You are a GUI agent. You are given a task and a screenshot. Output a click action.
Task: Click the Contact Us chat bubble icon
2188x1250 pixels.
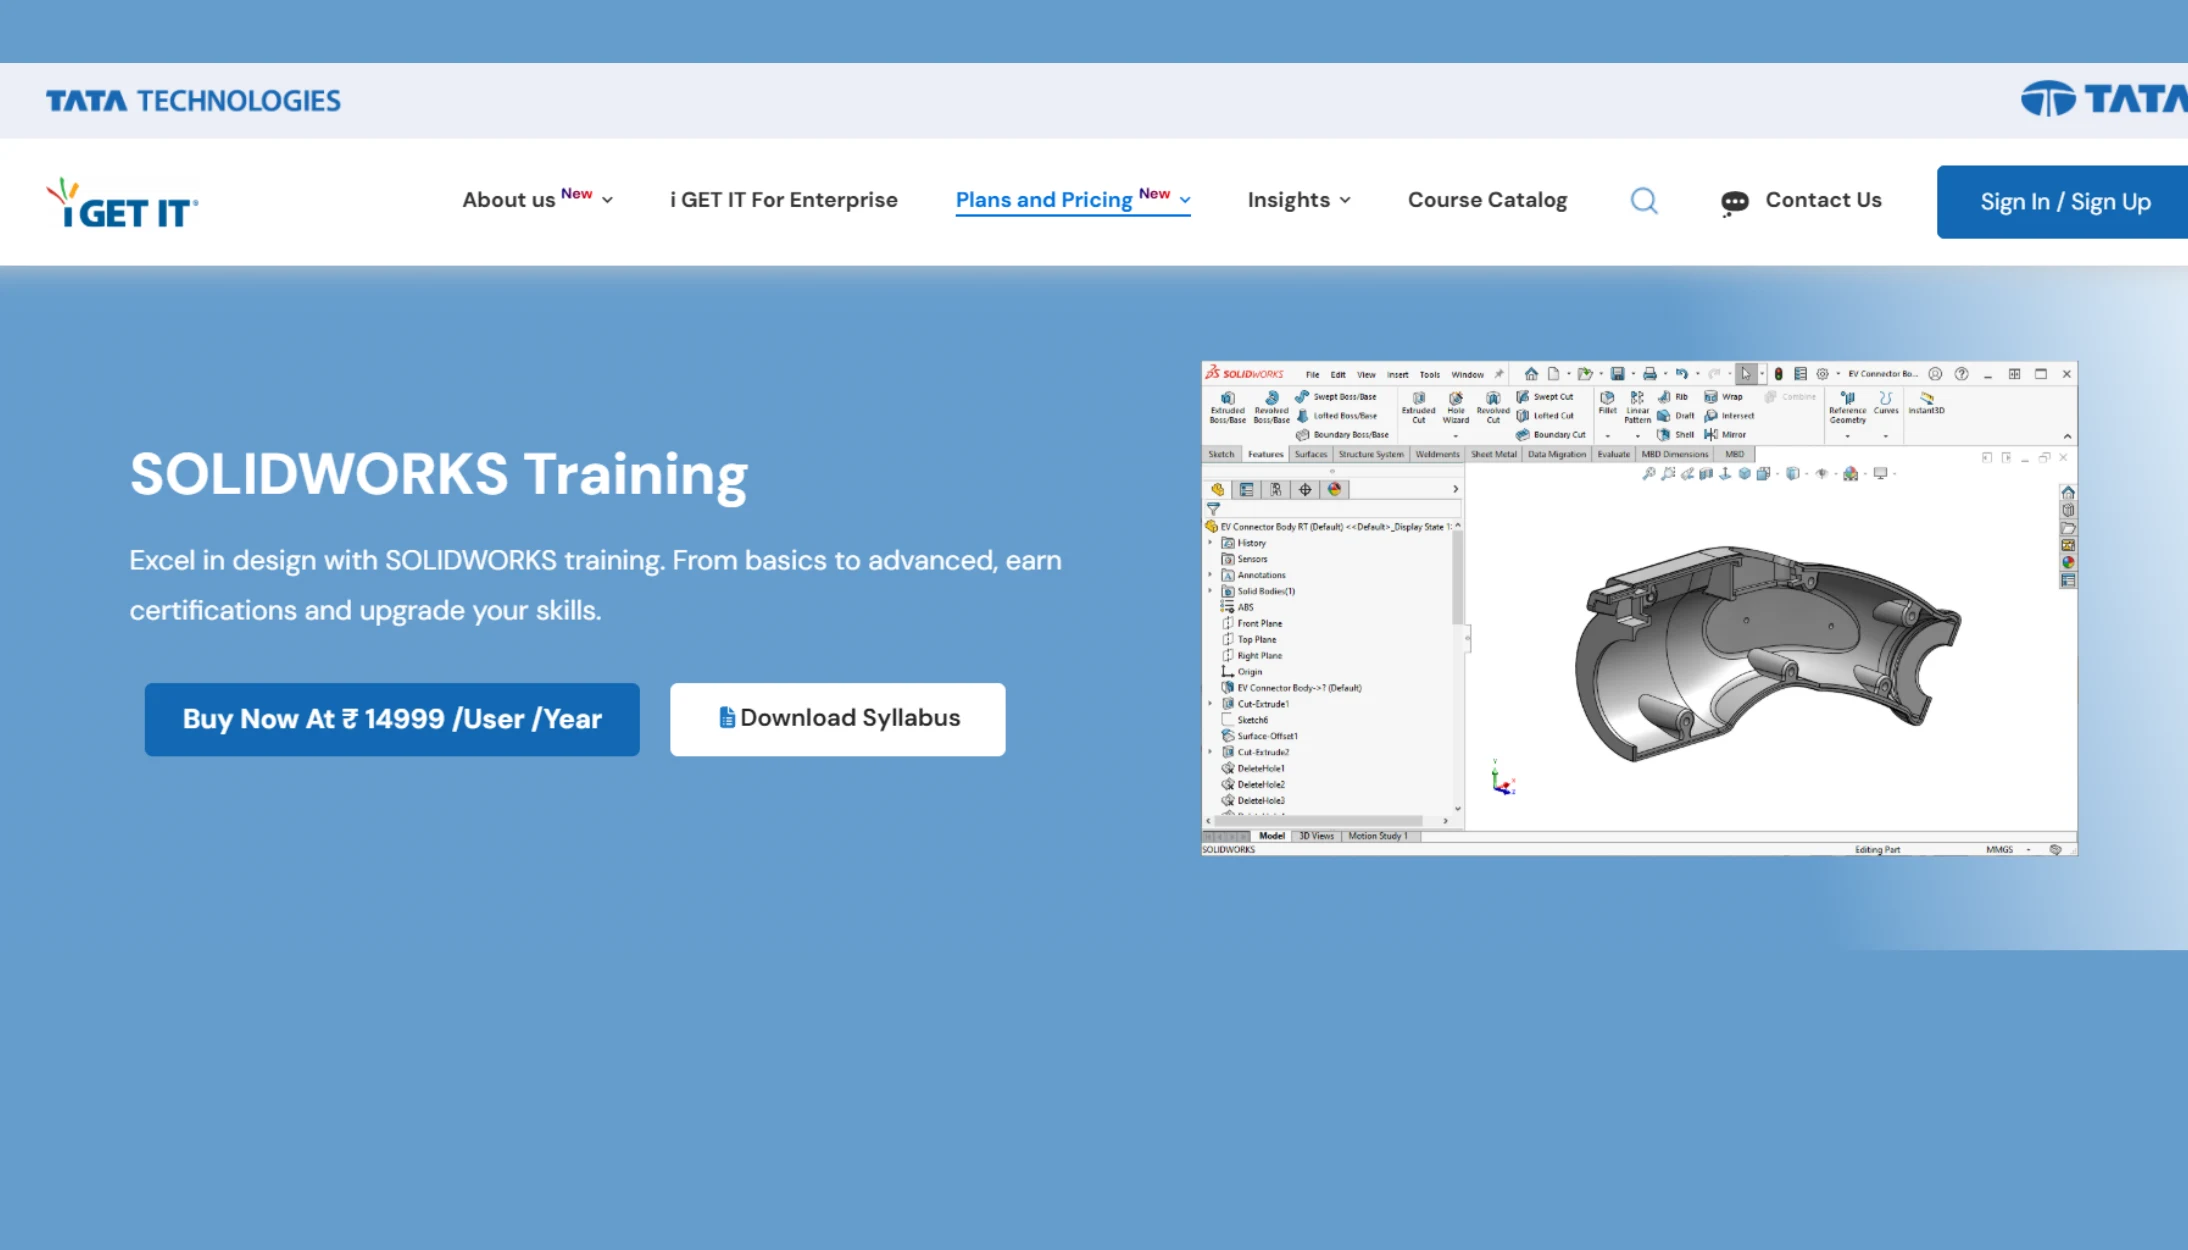[1734, 203]
